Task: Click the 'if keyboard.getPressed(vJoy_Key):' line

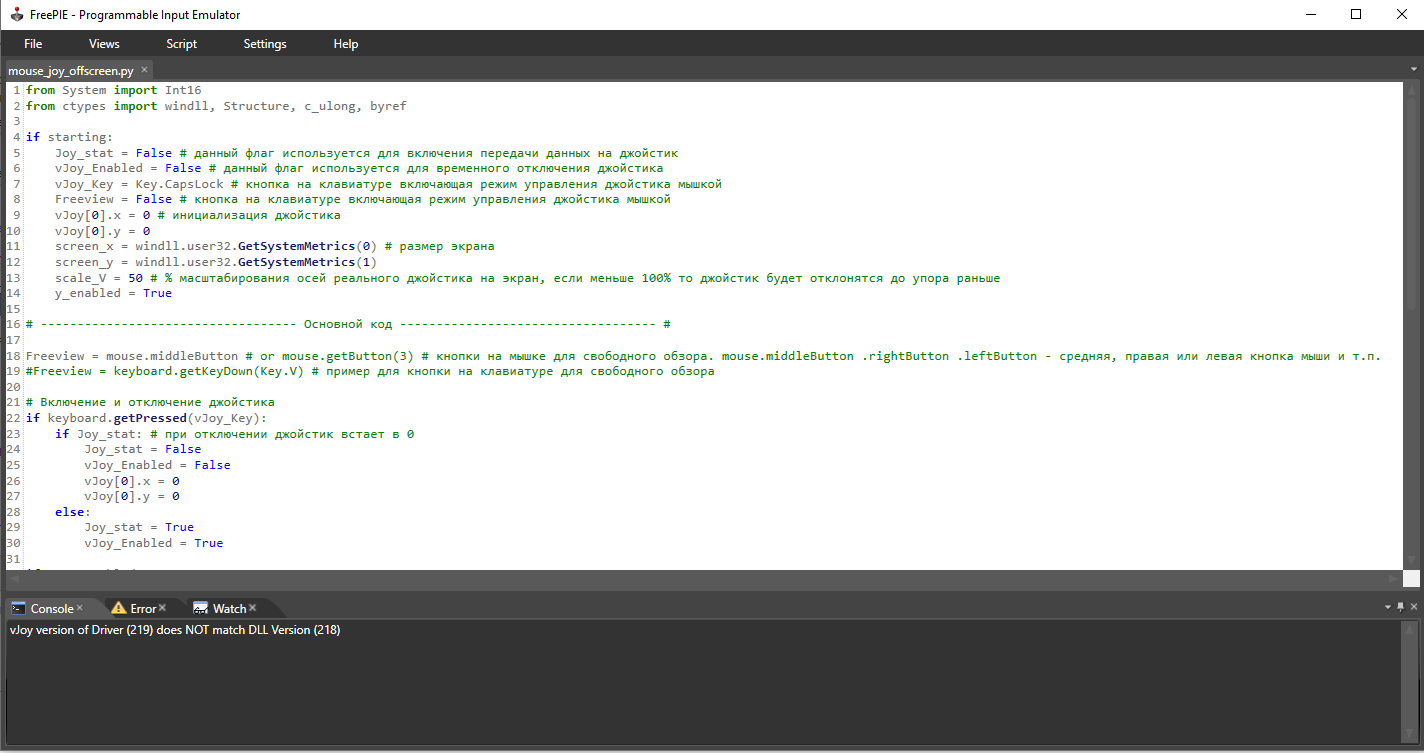Action: [x=147, y=418]
